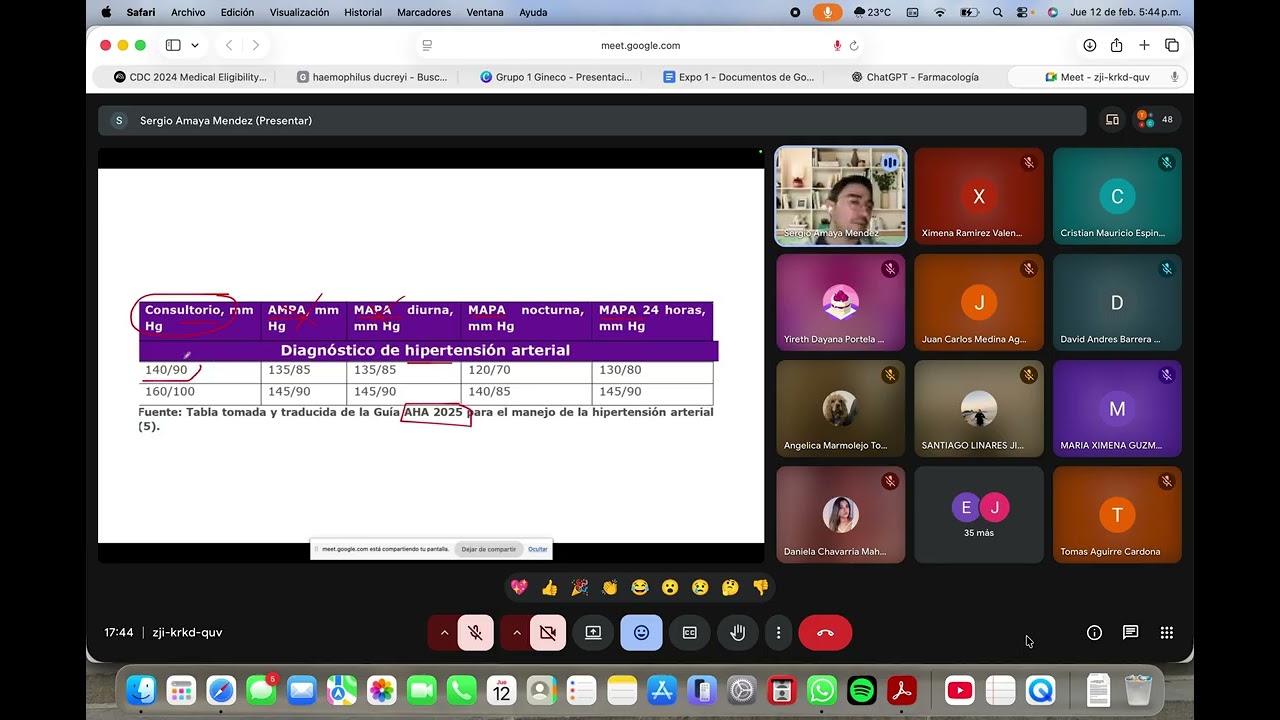This screenshot has width=1280, height=720.
Task: Share your screen with the present button
Action: pyautogui.click(x=593, y=633)
